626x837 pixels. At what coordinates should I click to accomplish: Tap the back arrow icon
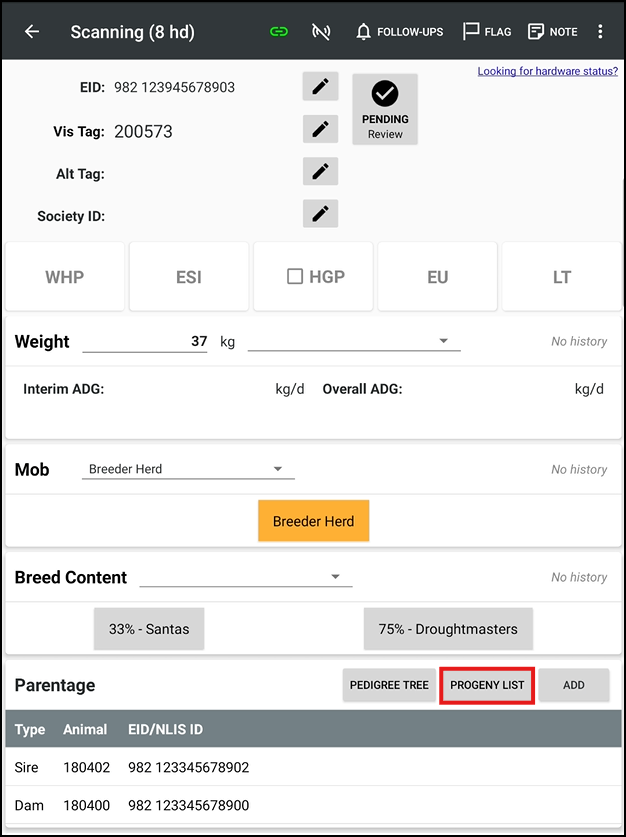coord(32,32)
